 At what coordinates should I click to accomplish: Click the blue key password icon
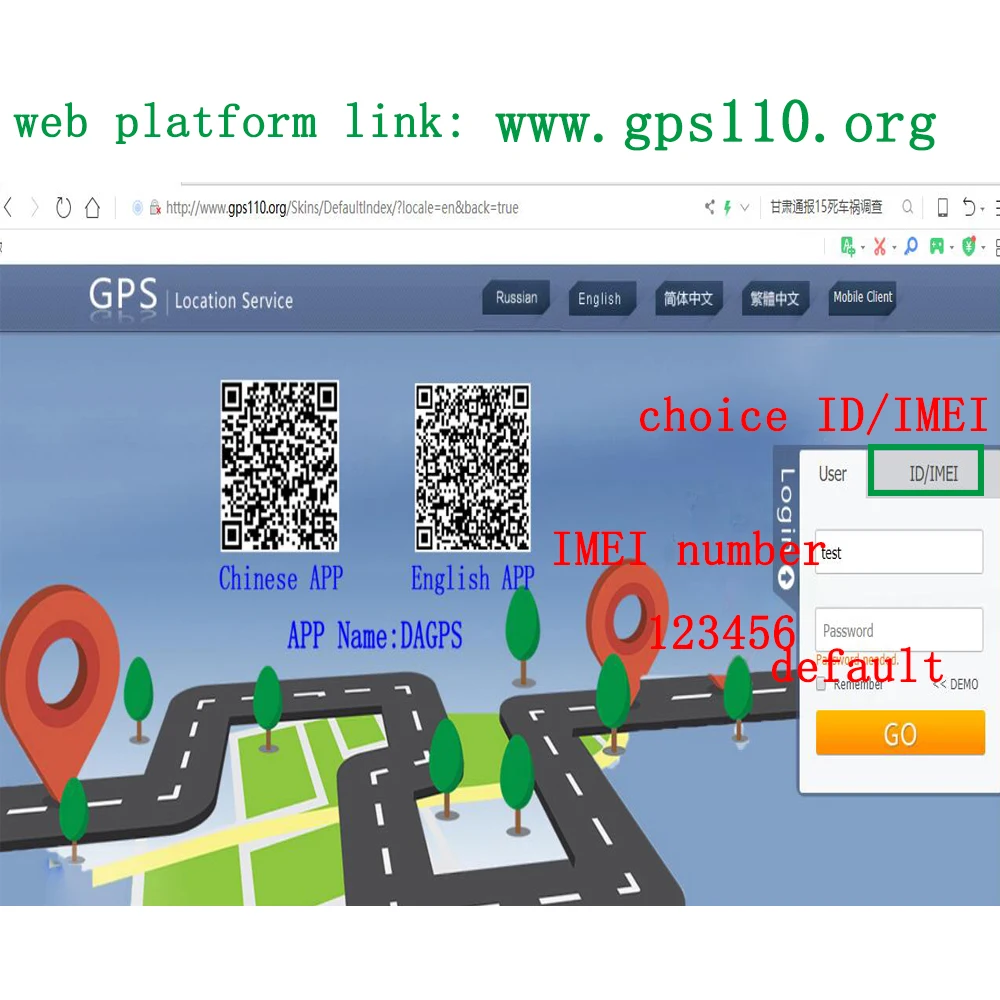(911, 246)
